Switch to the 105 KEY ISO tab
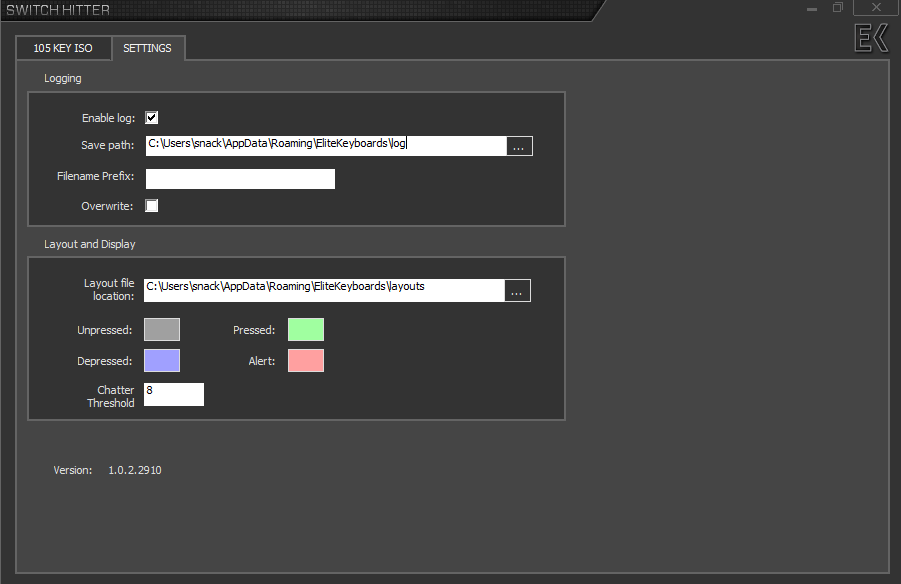Screen dimensions: 901x584 click(x=63, y=47)
